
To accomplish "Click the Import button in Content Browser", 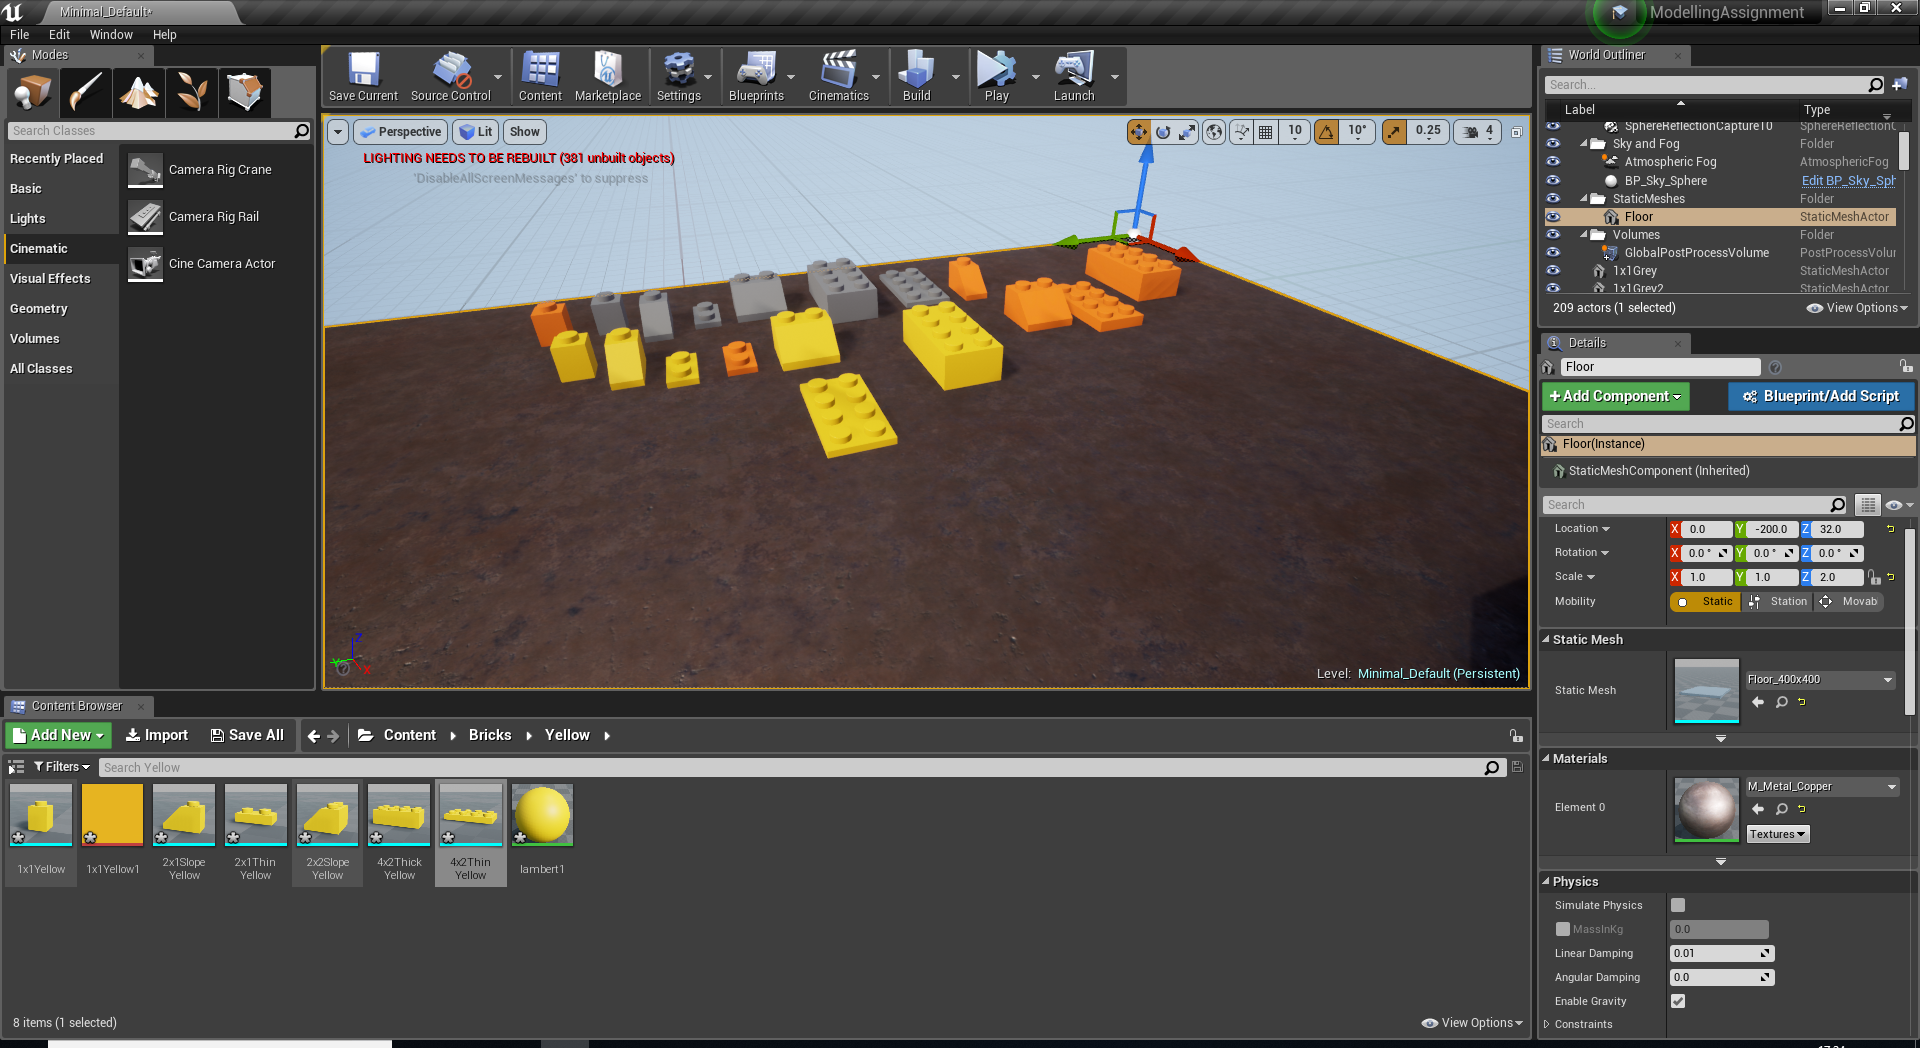I will click(x=157, y=735).
